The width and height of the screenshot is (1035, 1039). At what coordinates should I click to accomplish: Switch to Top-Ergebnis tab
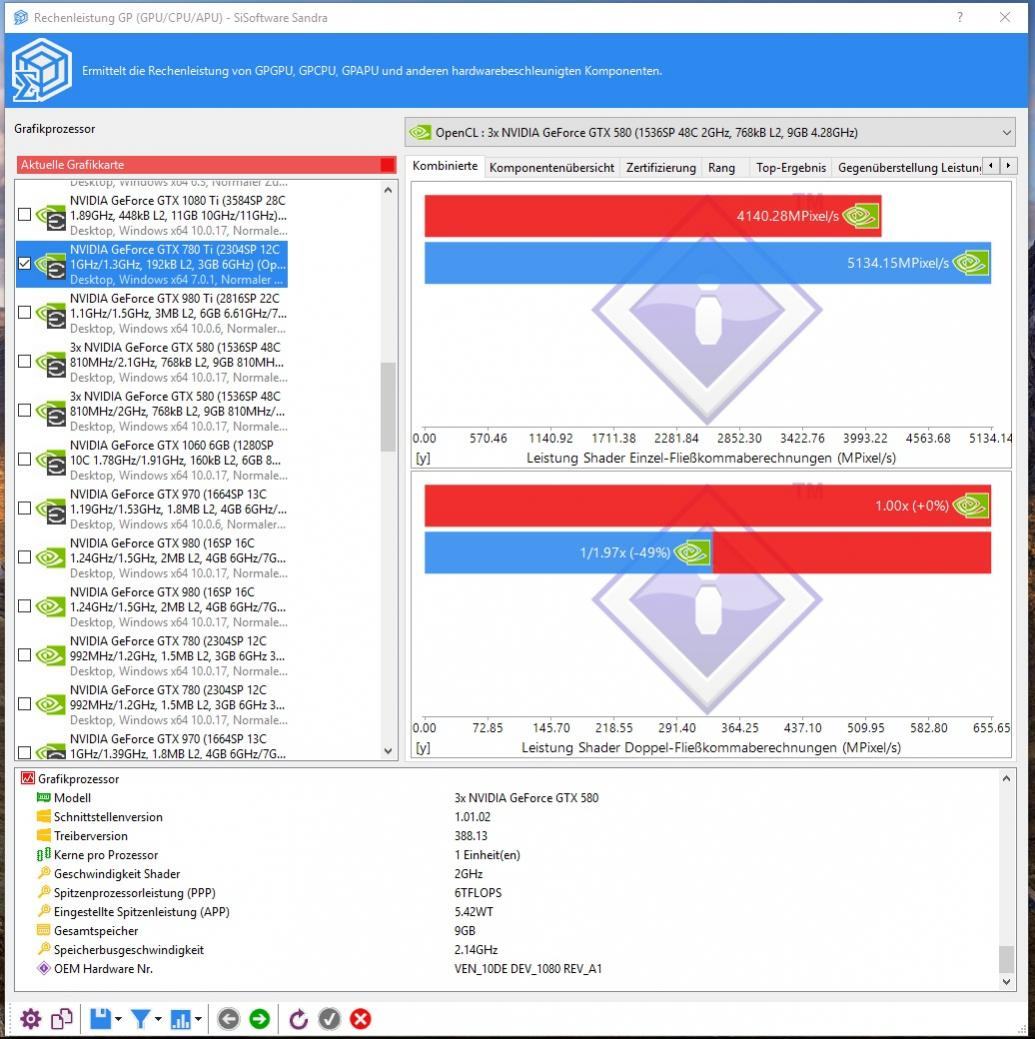tap(790, 168)
